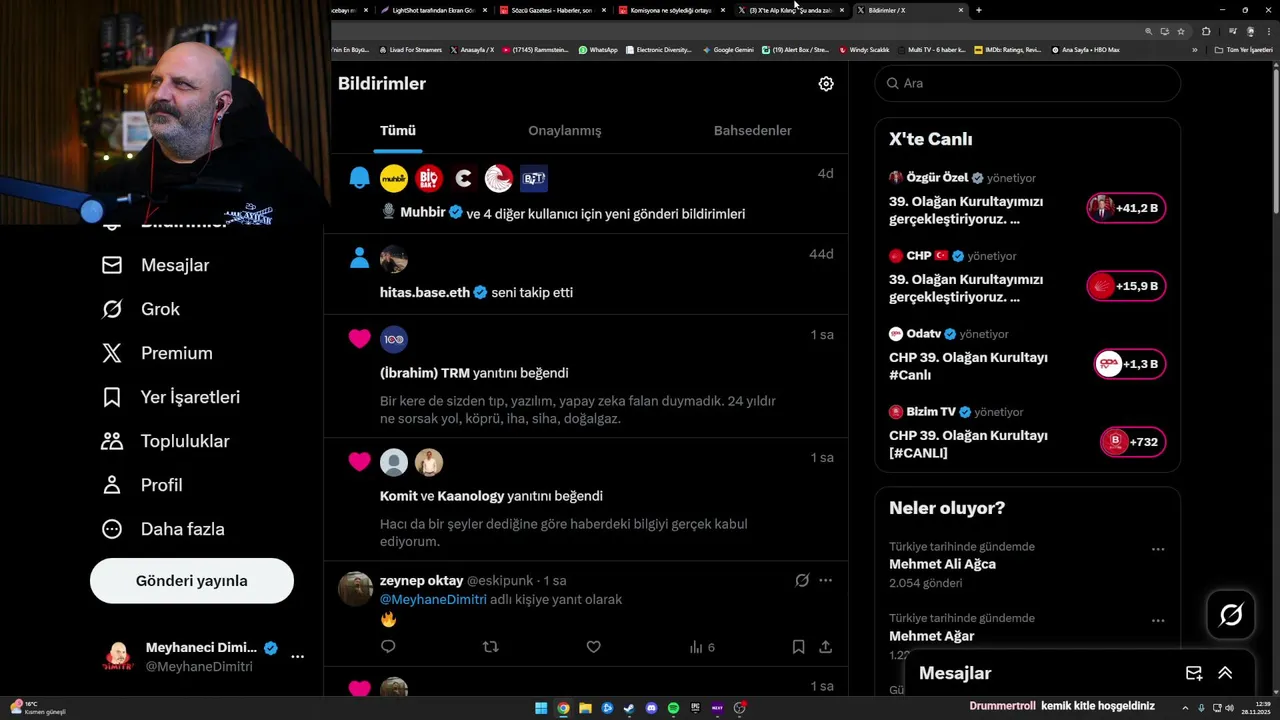Open Windows Start menu

click(541, 708)
